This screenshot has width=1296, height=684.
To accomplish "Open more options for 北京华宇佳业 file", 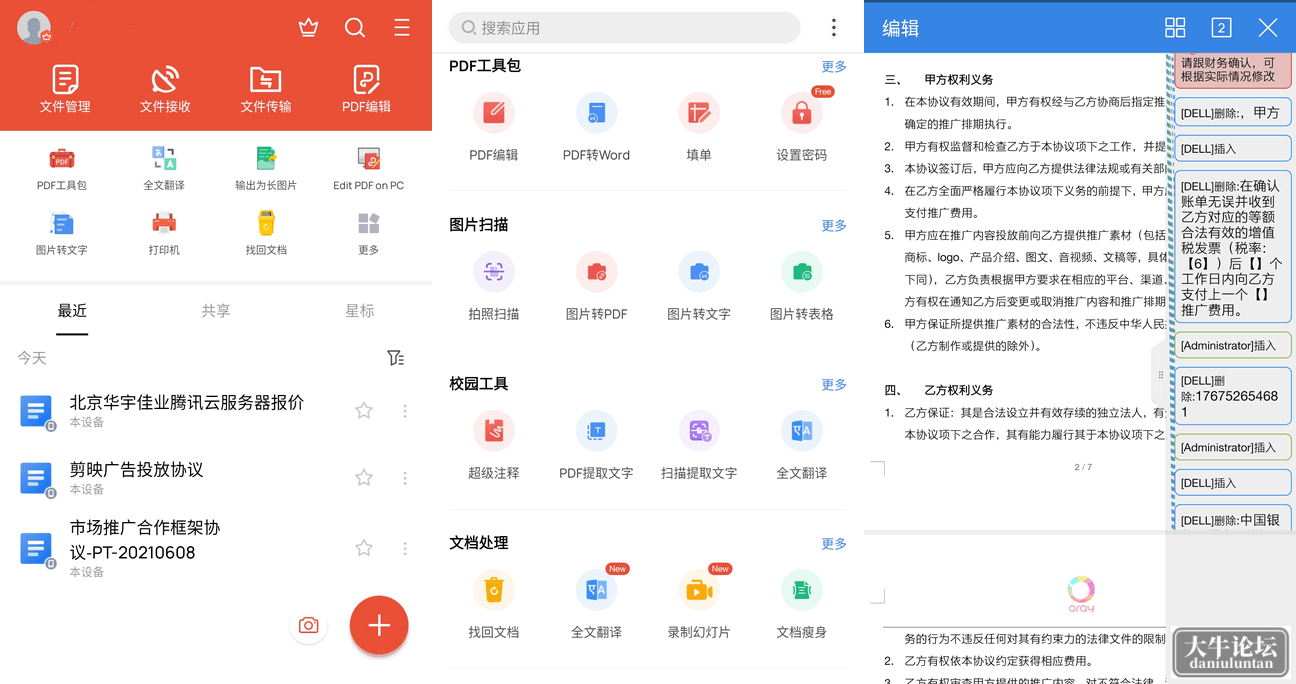I will (x=405, y=411).
